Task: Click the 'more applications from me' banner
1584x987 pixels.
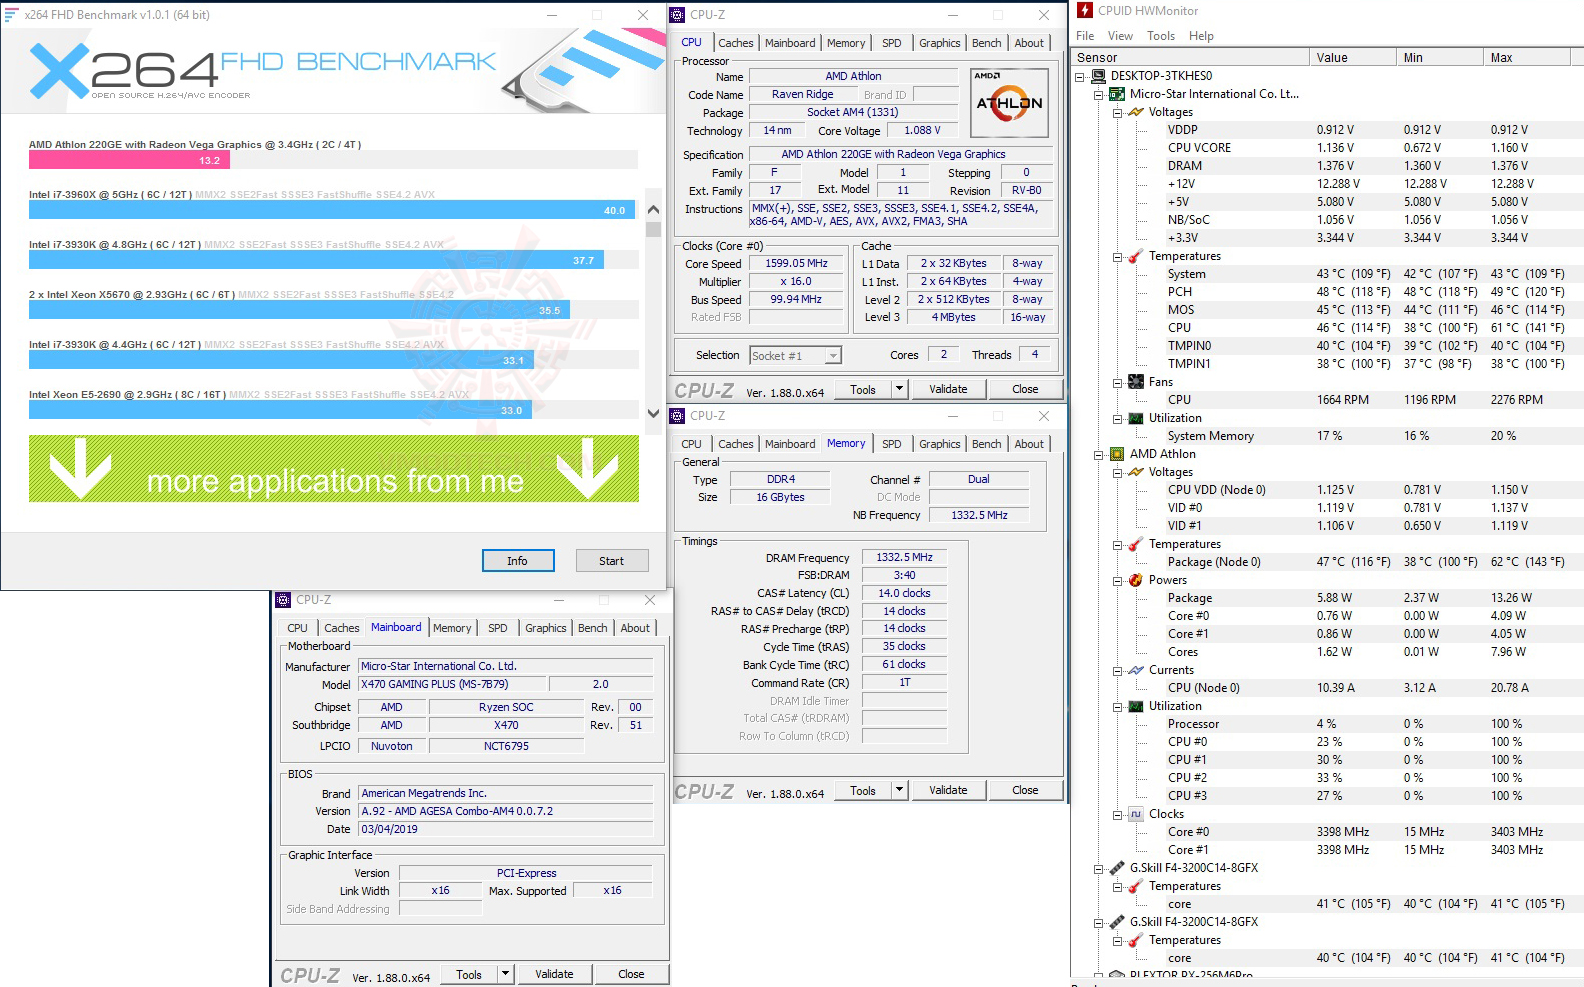Action: point(334,468)
